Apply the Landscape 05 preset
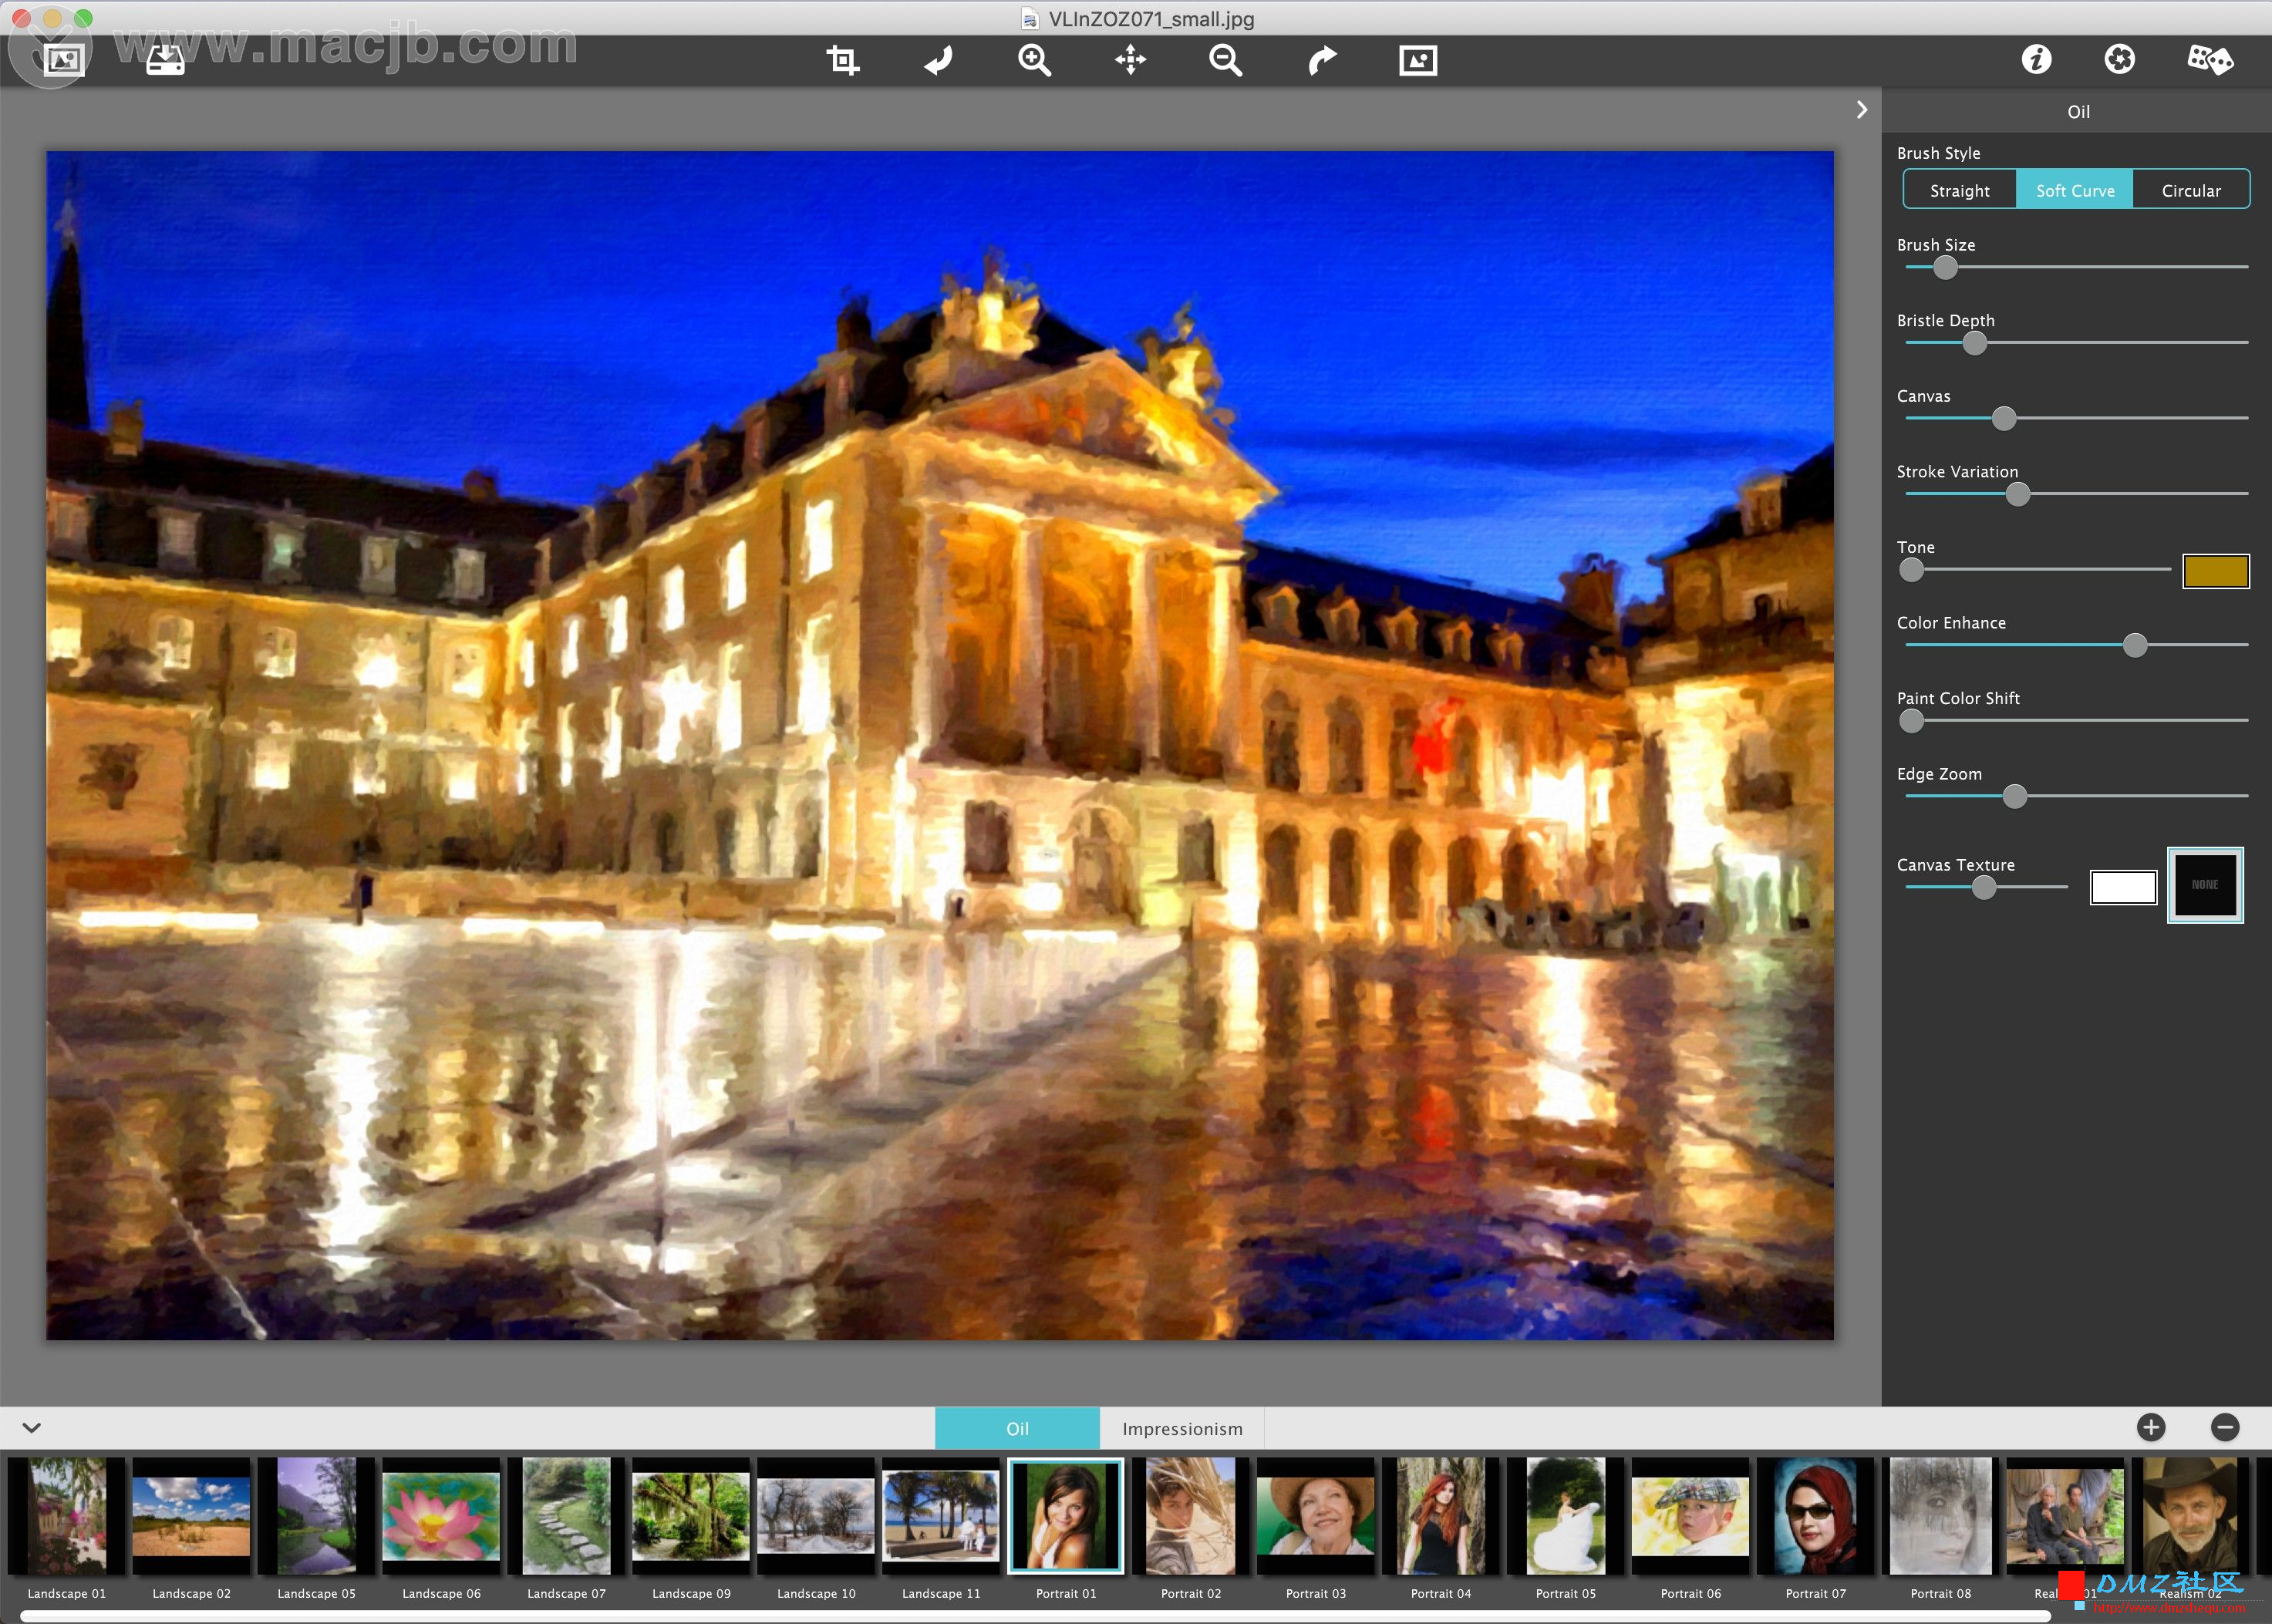Screen dimensions: 2272x1624 316,1516
